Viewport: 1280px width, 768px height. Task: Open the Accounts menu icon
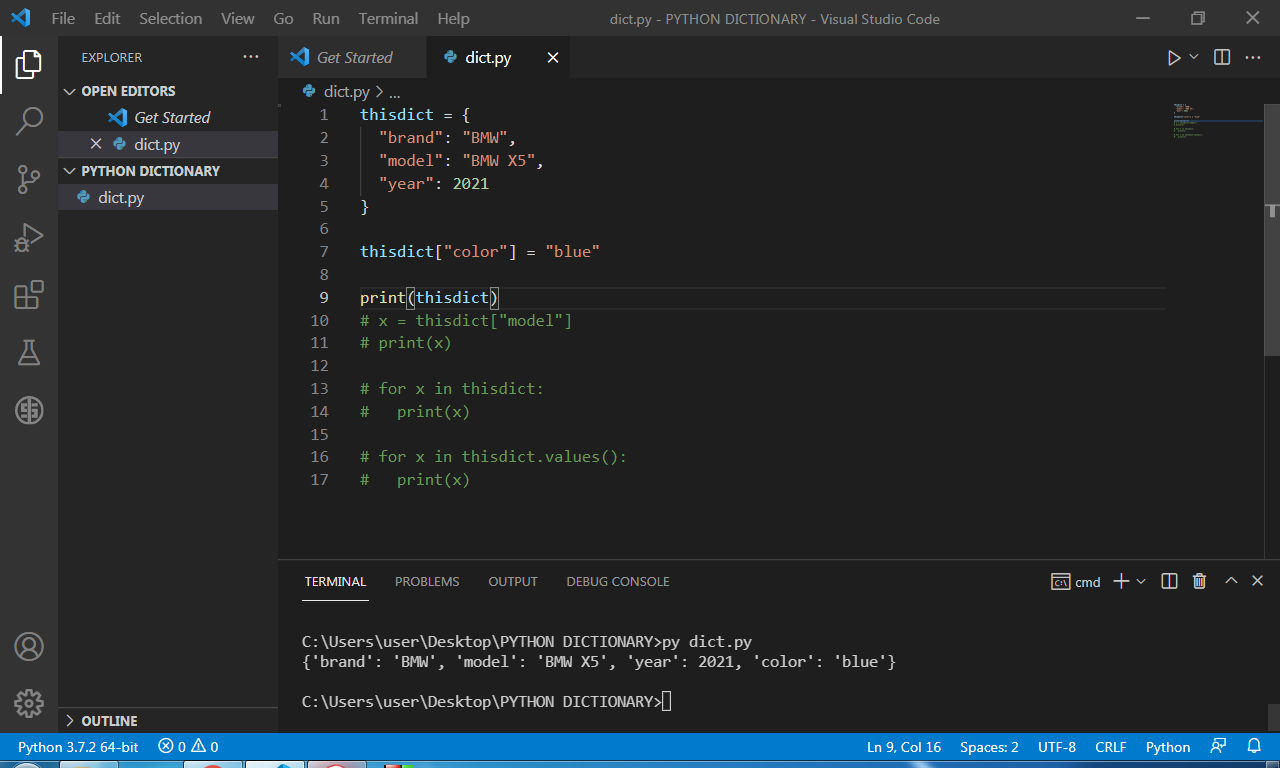pyautogui.click(x=29, y=646)
